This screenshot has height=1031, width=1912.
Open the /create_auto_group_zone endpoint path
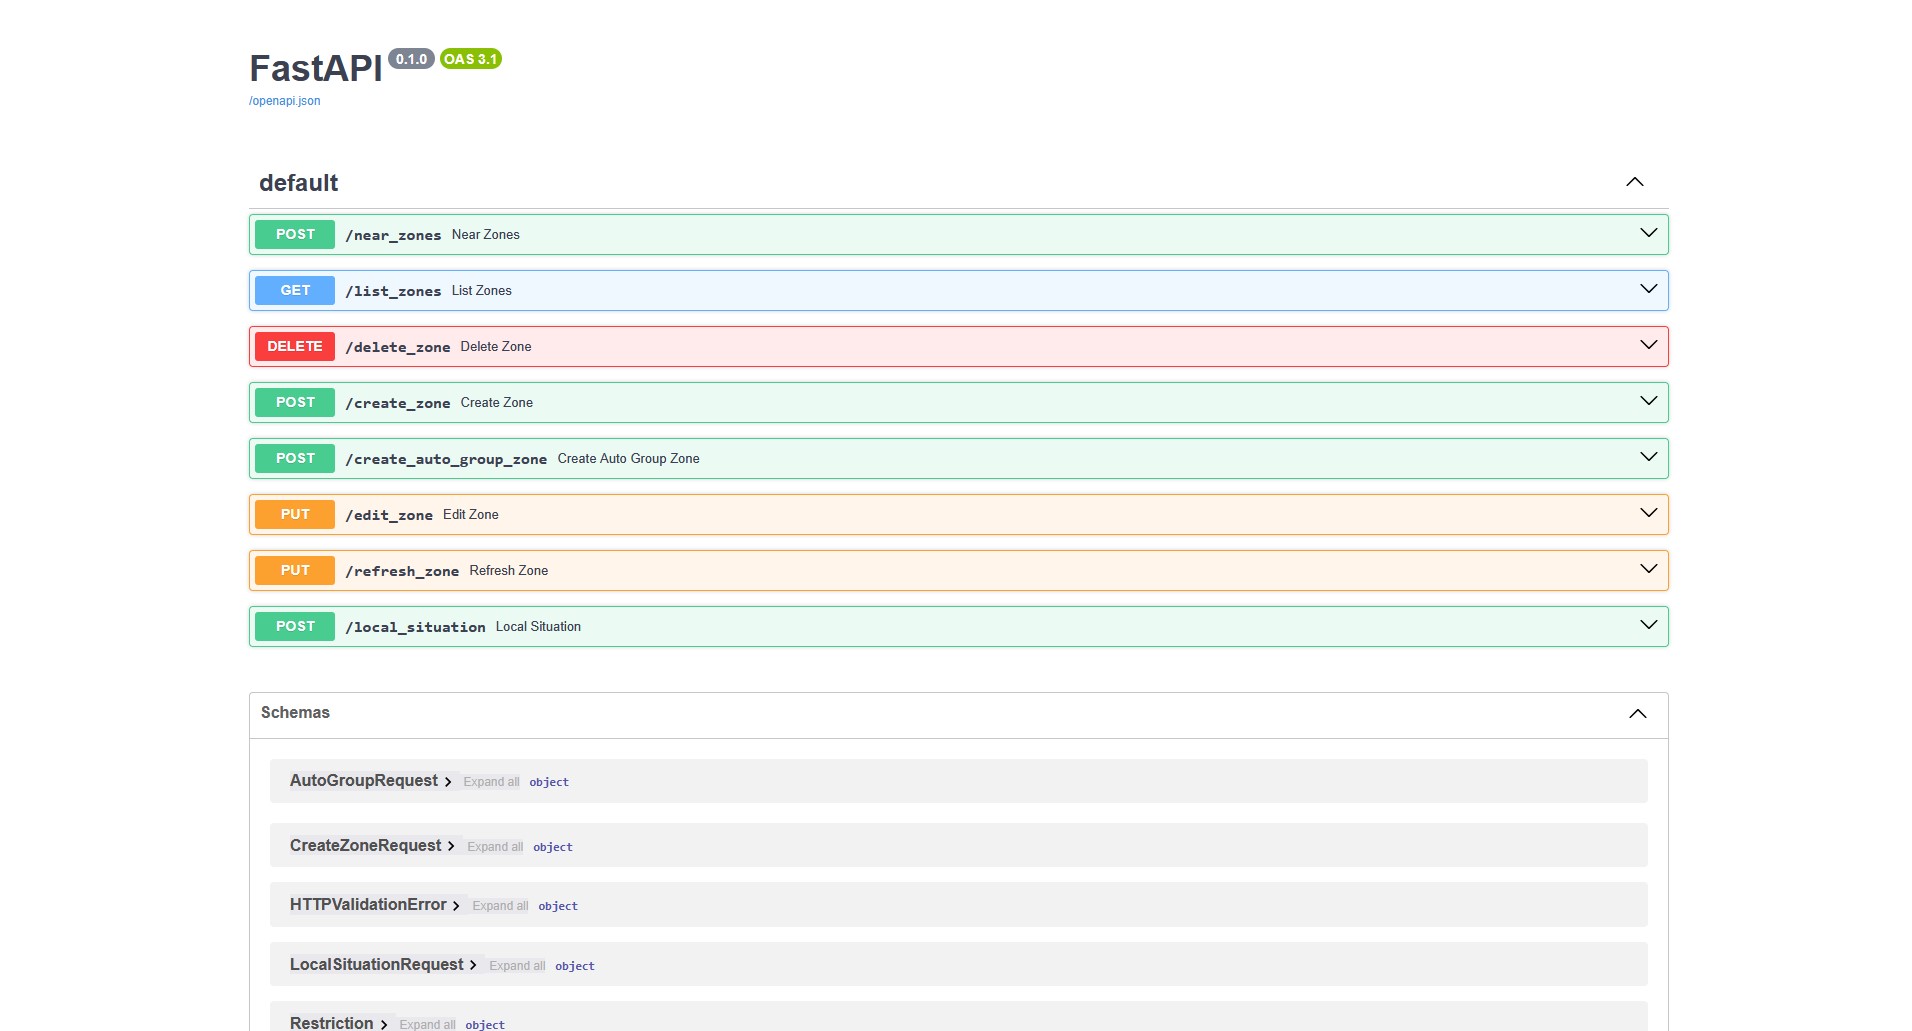[446, 459]
